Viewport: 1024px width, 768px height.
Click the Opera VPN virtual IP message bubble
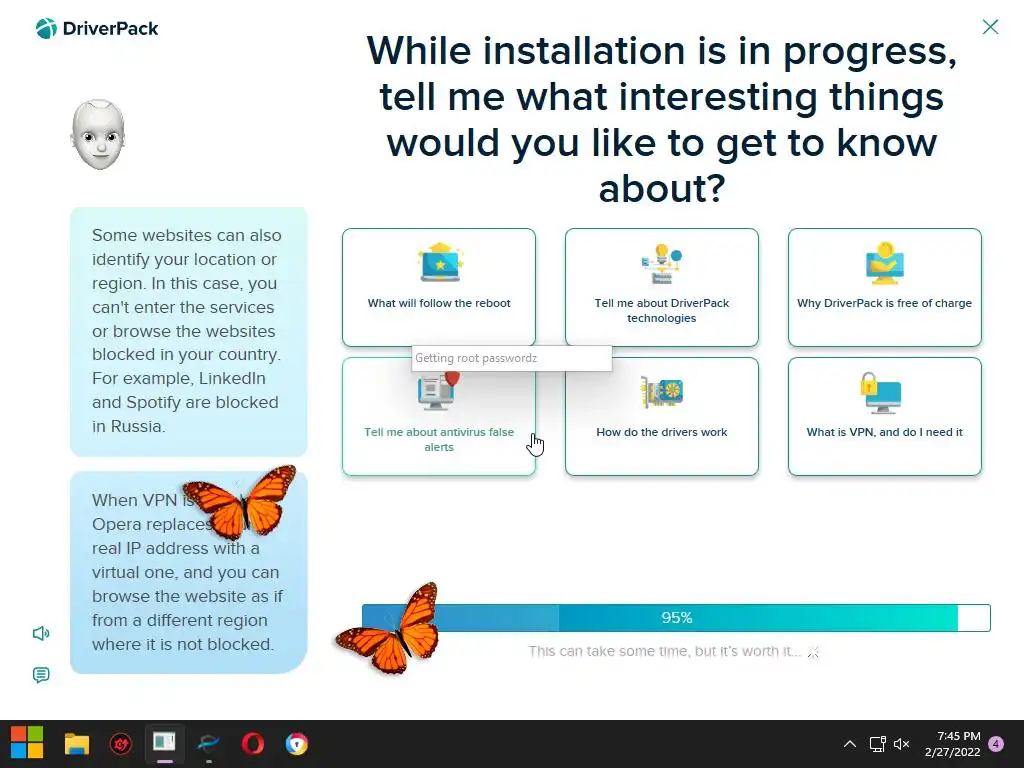point(189,572)
